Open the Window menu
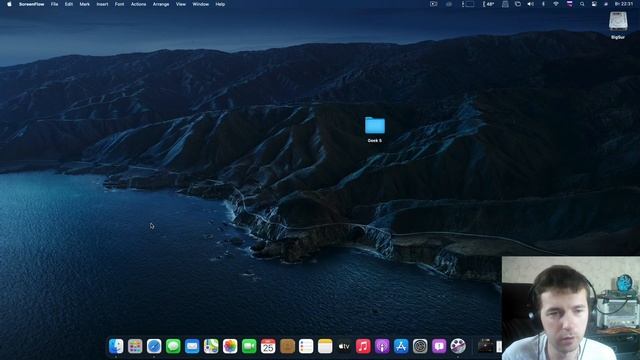 tap(200, 4)
